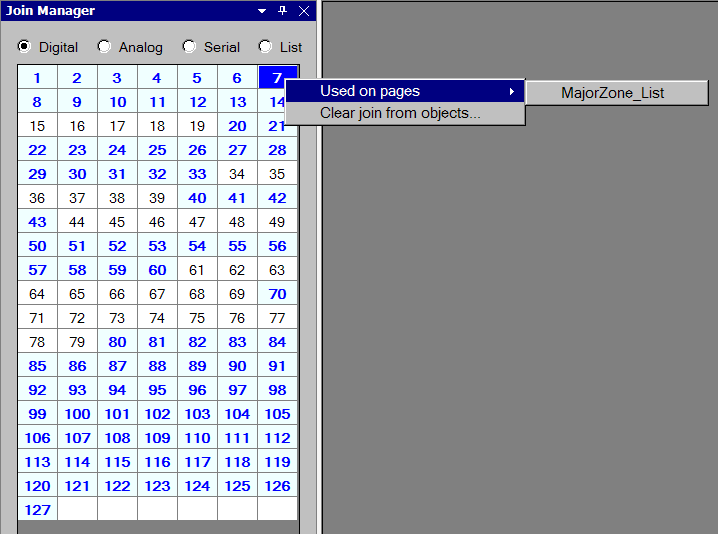Image resolution: width=718 pixels, height=534 pixels.
Task: Choose the List radio option
Action: 265,47
